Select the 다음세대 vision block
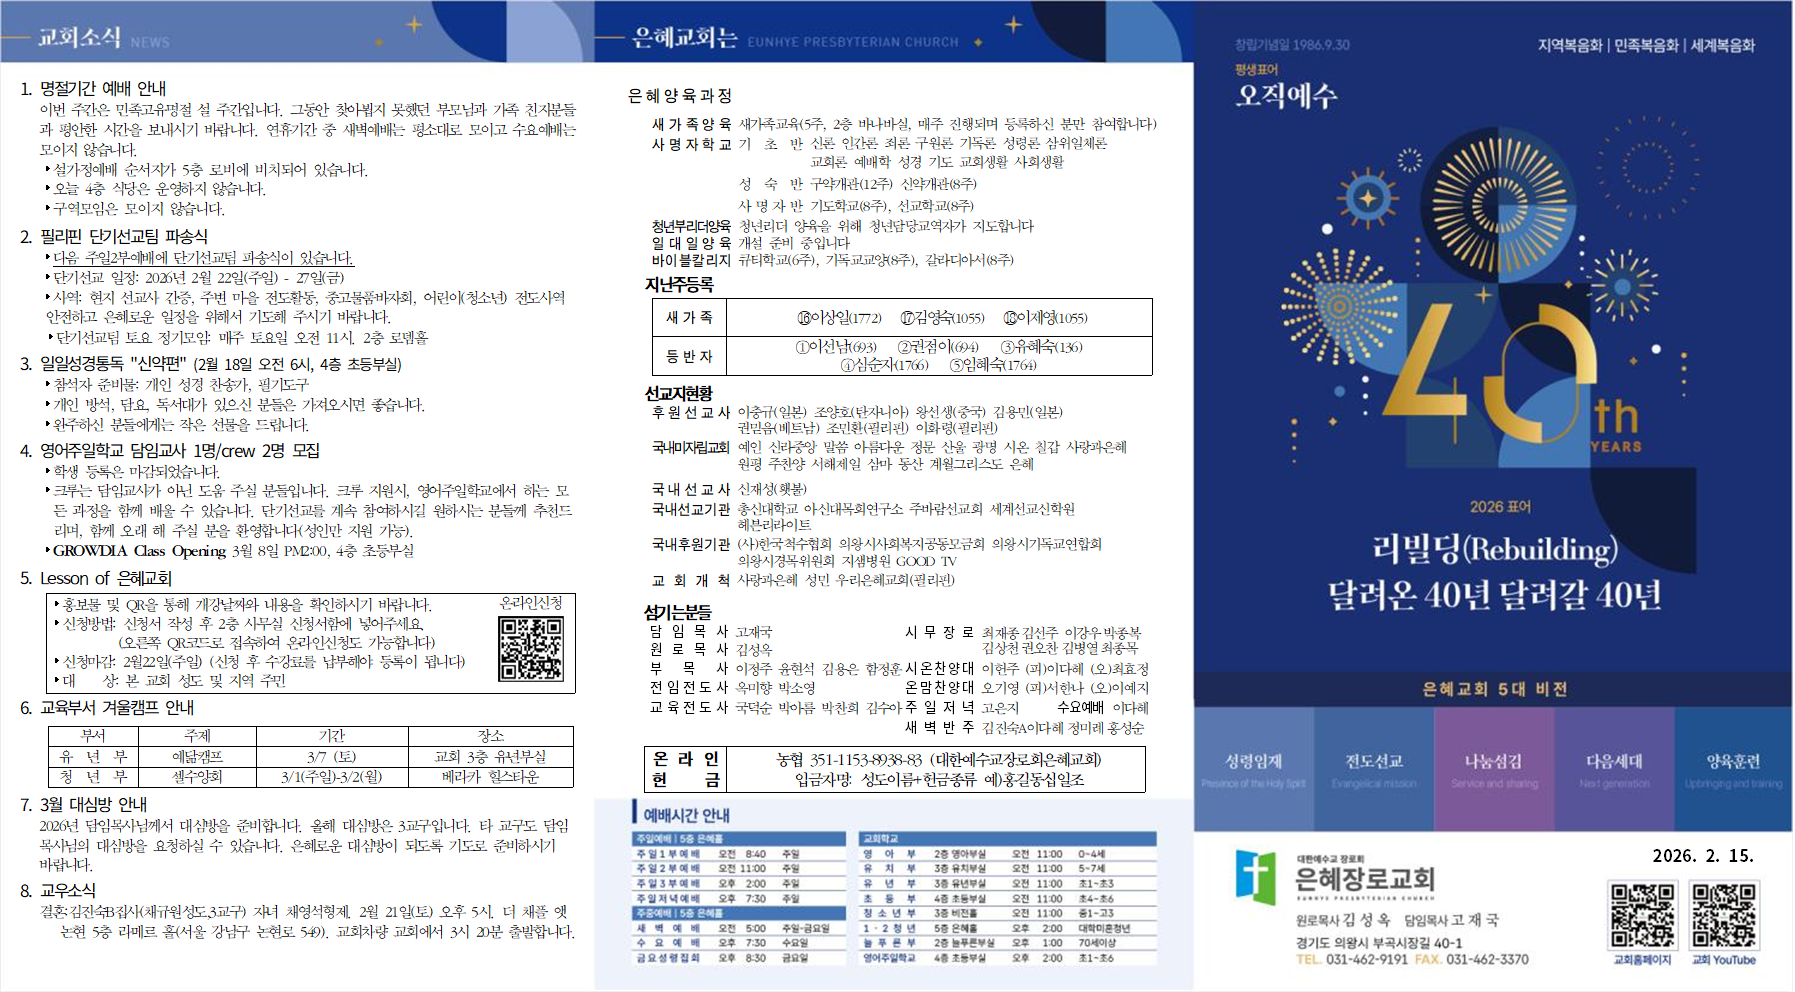The image size is (1795, 992). point(1613,769)
